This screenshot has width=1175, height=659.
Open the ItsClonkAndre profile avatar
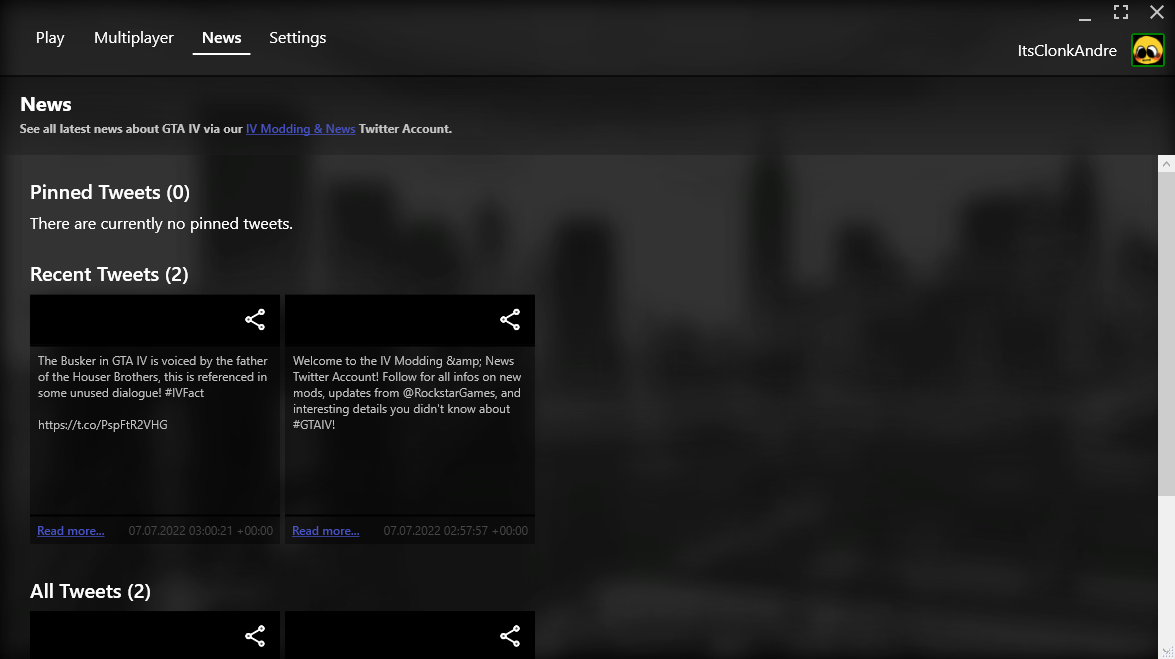1147,50
